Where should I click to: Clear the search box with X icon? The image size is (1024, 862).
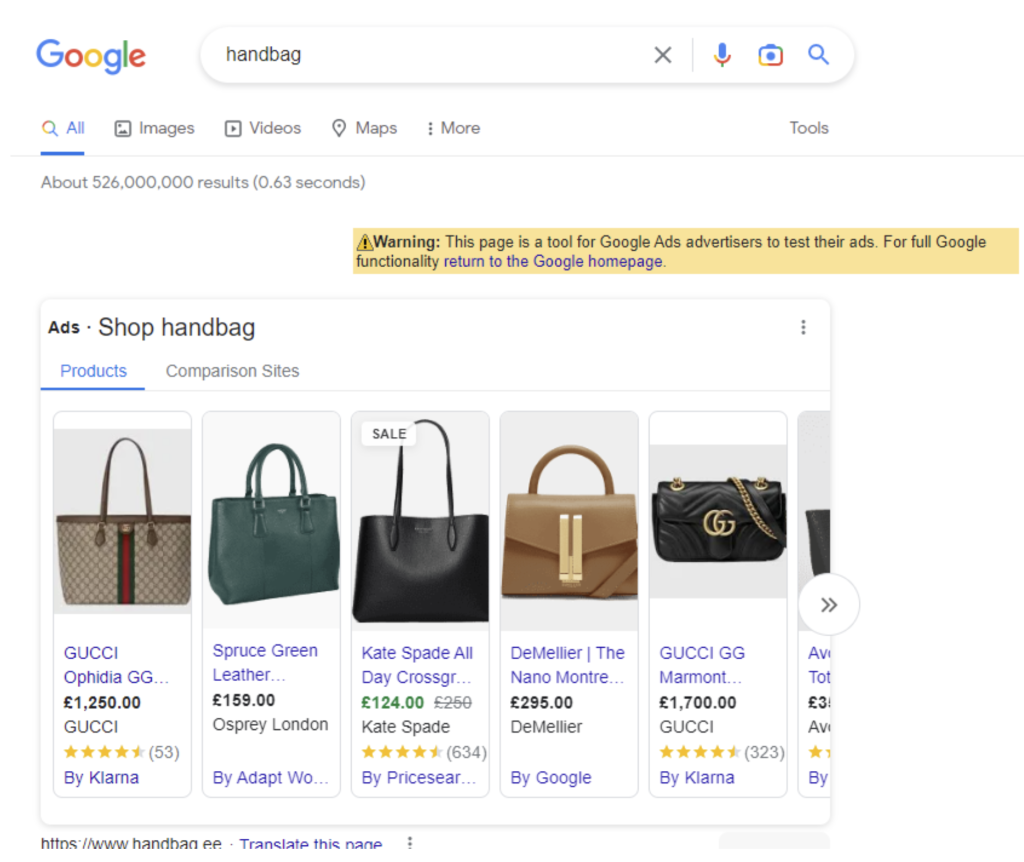pyautogui.click(x=663, y=55)
